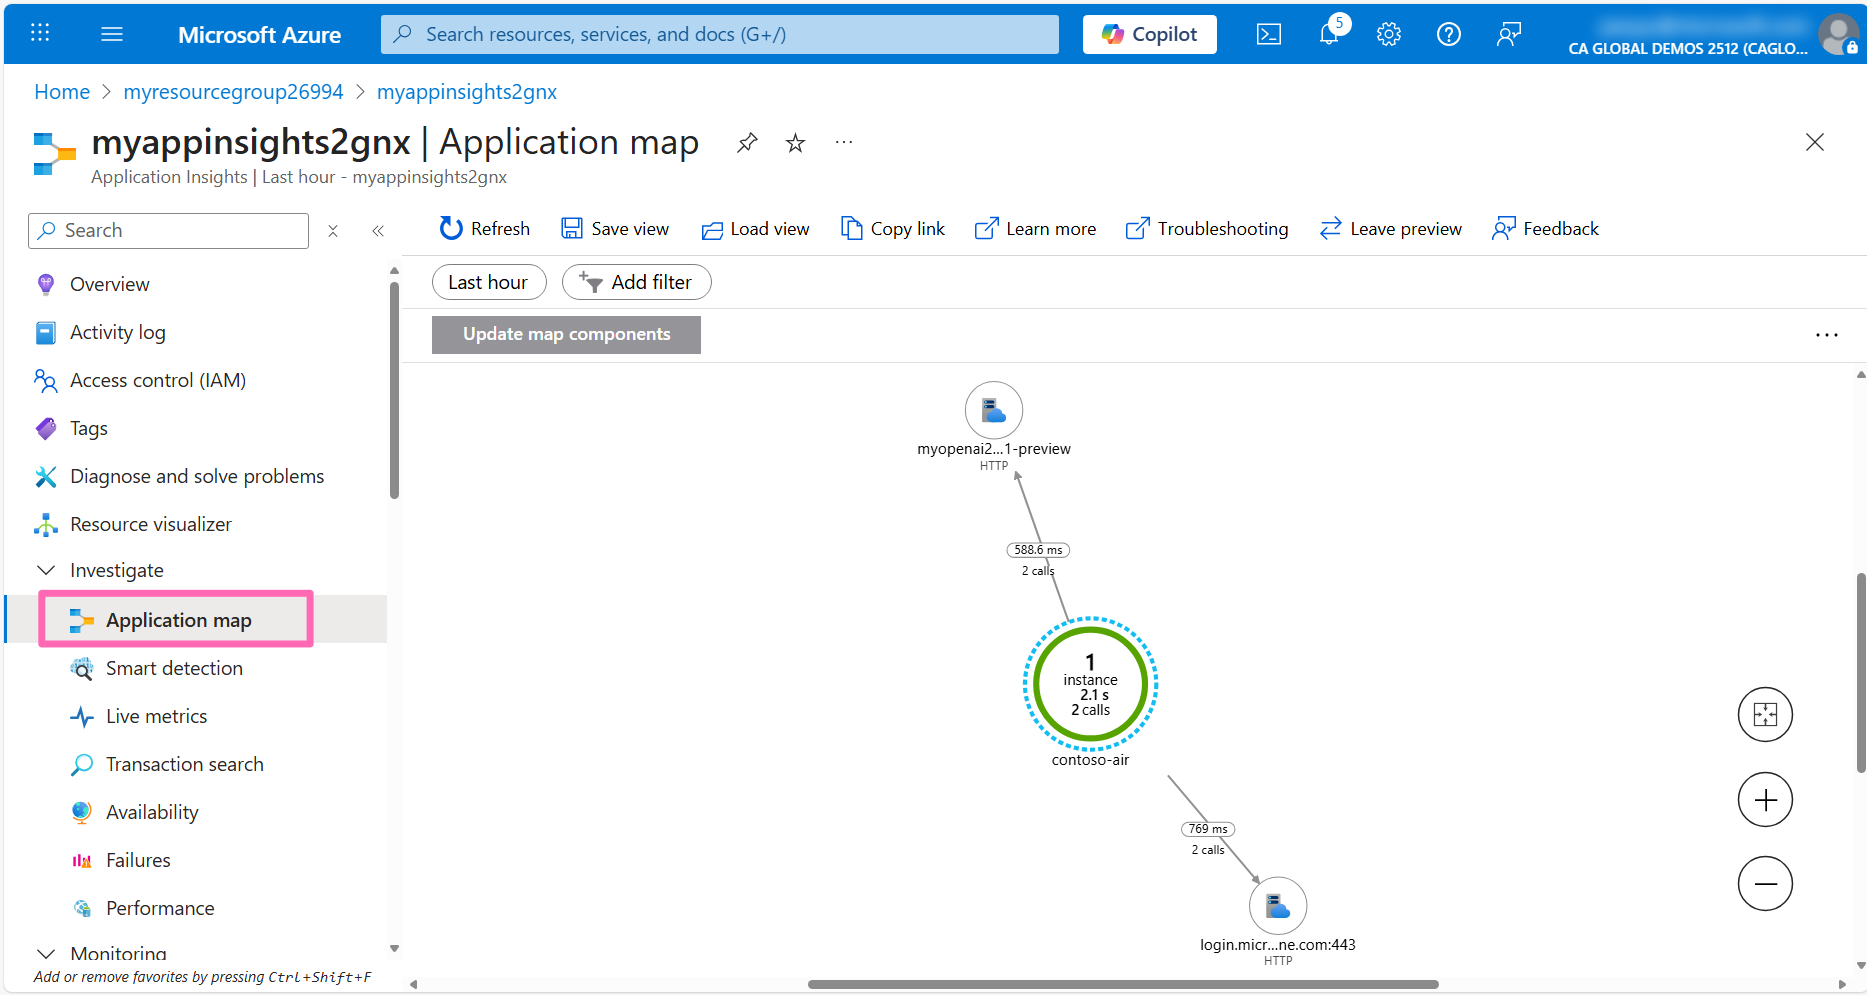Open the Troubleshooting link

pos(1206,228)
